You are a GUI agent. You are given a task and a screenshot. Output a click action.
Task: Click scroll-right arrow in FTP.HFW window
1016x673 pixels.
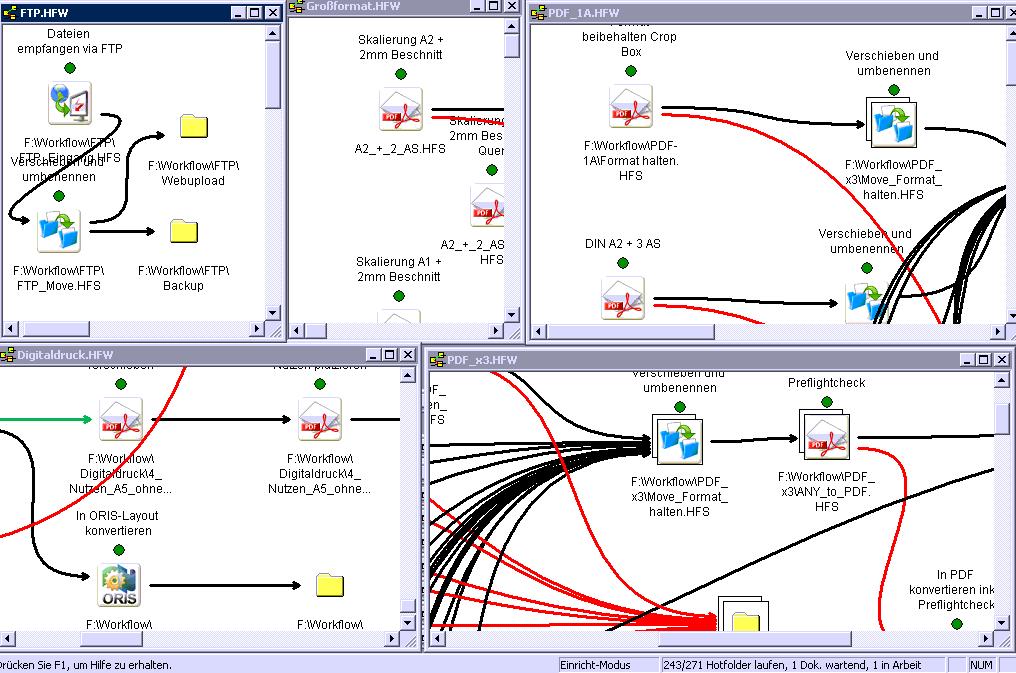(x=257, y=329)
